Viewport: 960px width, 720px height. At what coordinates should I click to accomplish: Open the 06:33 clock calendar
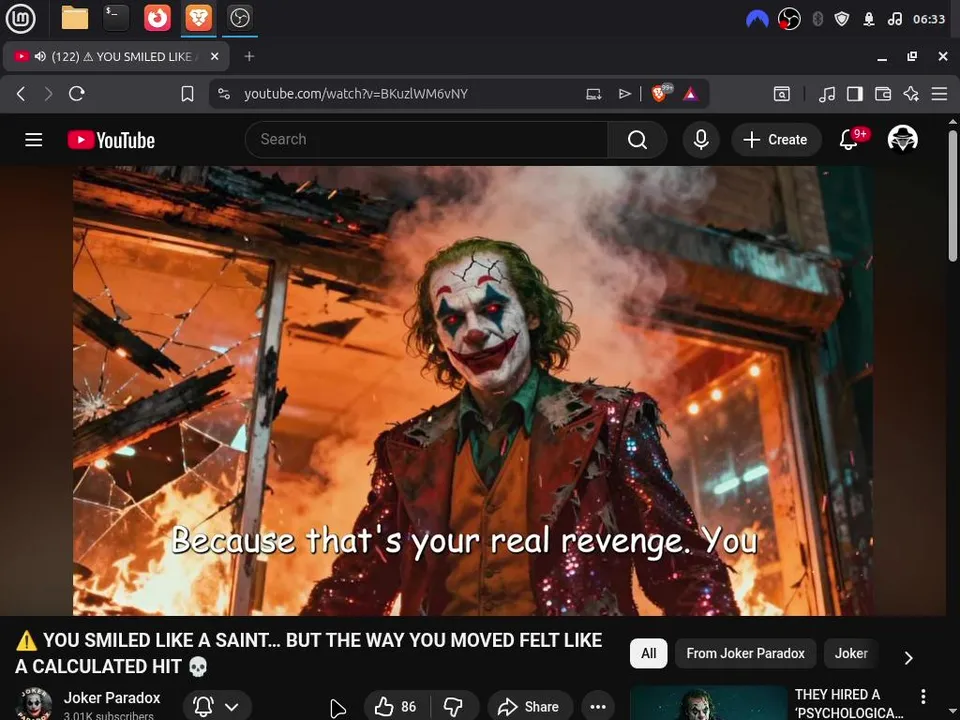[929, 19]
